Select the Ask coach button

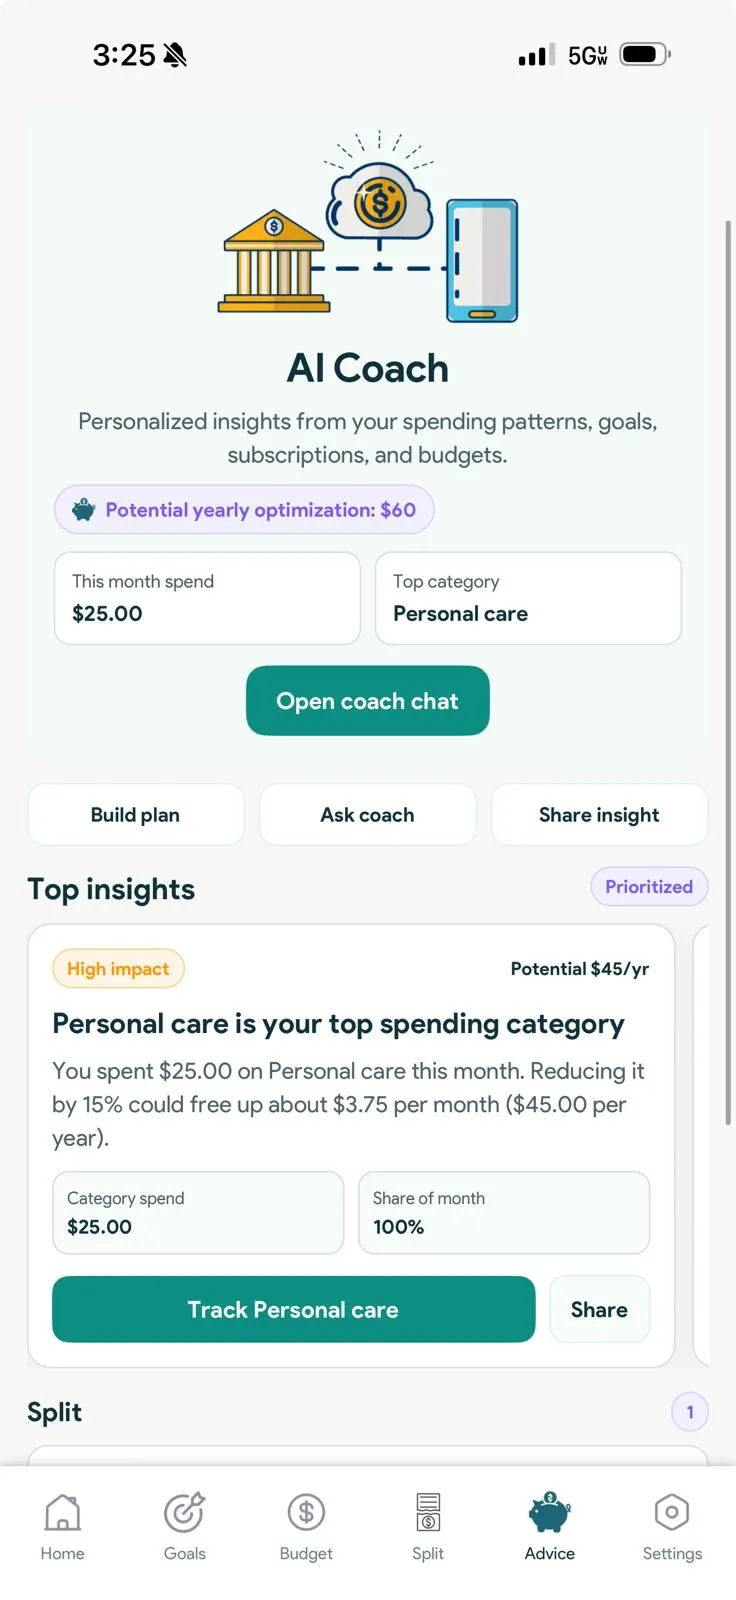point(367,815)
